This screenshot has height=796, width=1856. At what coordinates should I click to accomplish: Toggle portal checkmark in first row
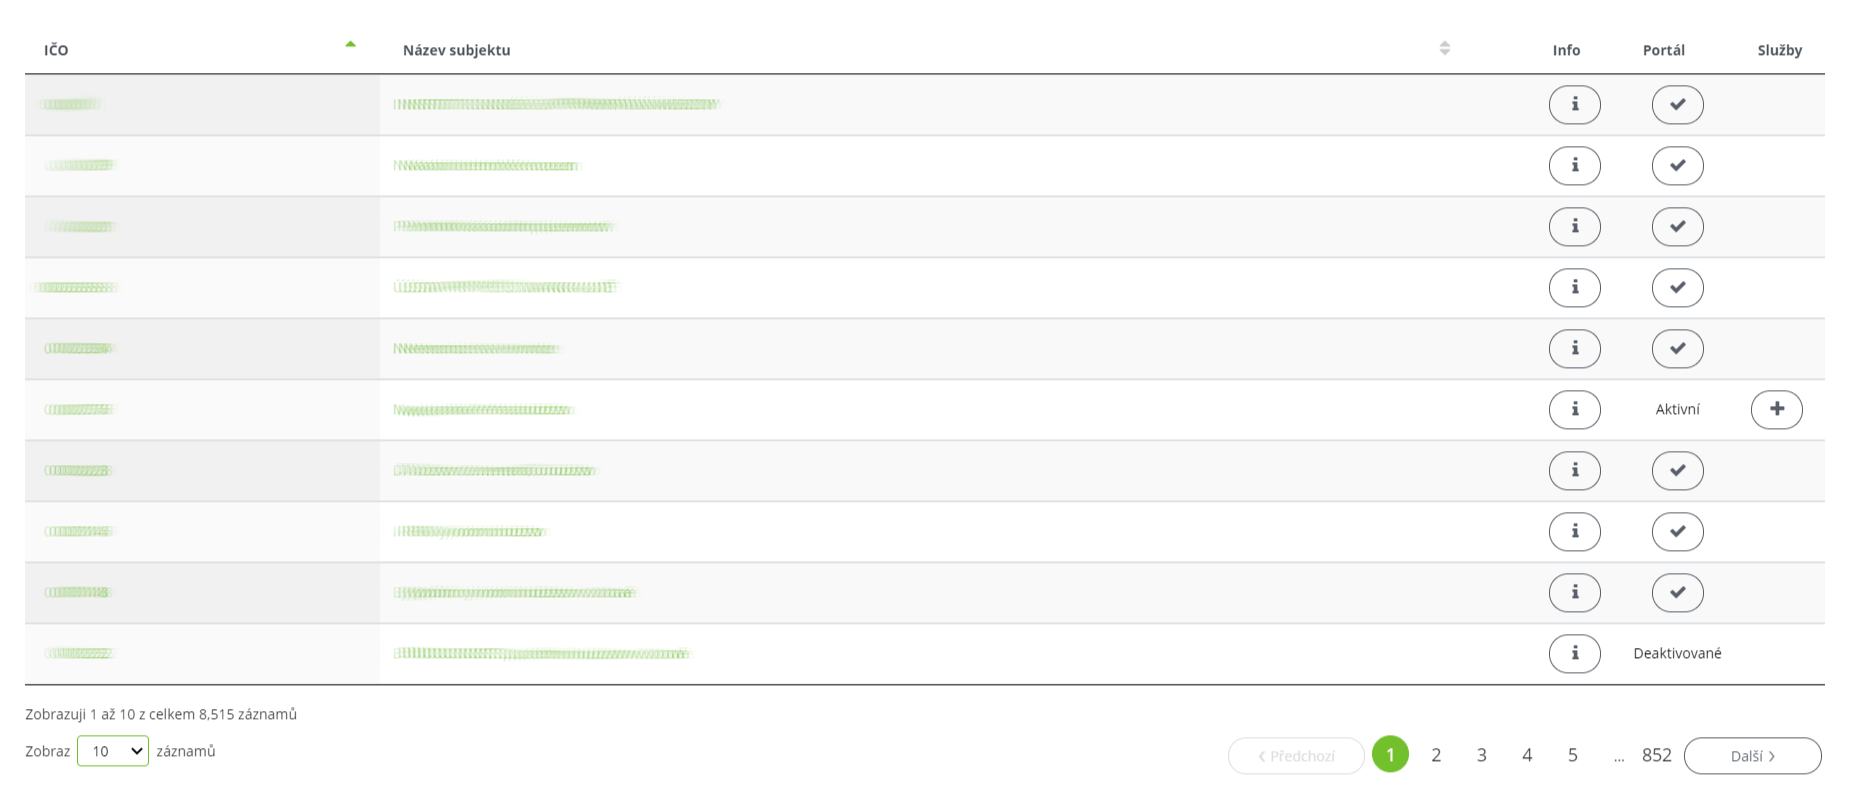click(1677, 105)
